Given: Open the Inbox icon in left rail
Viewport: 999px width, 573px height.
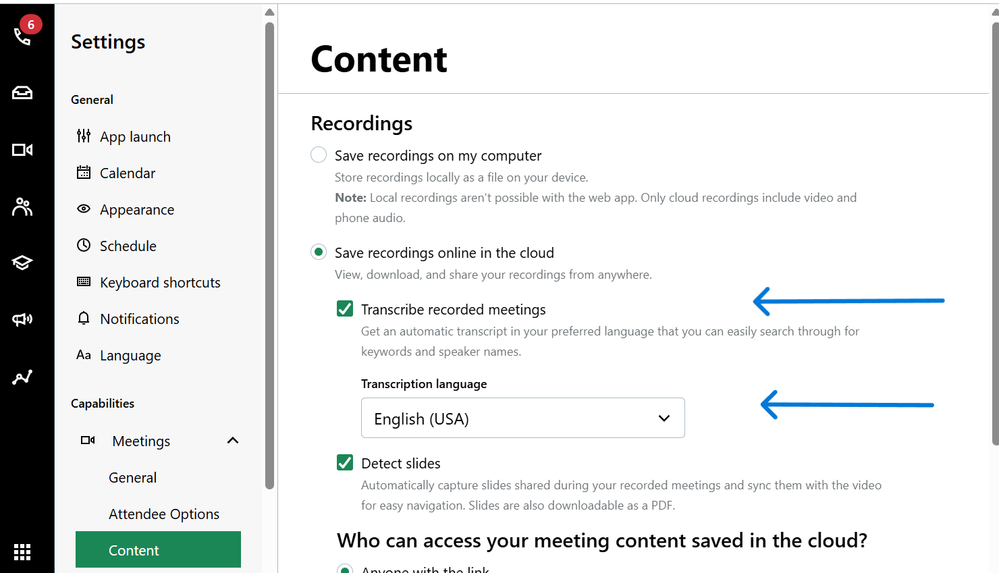Looking at the screenshot, I should click(x=22, y=93).
